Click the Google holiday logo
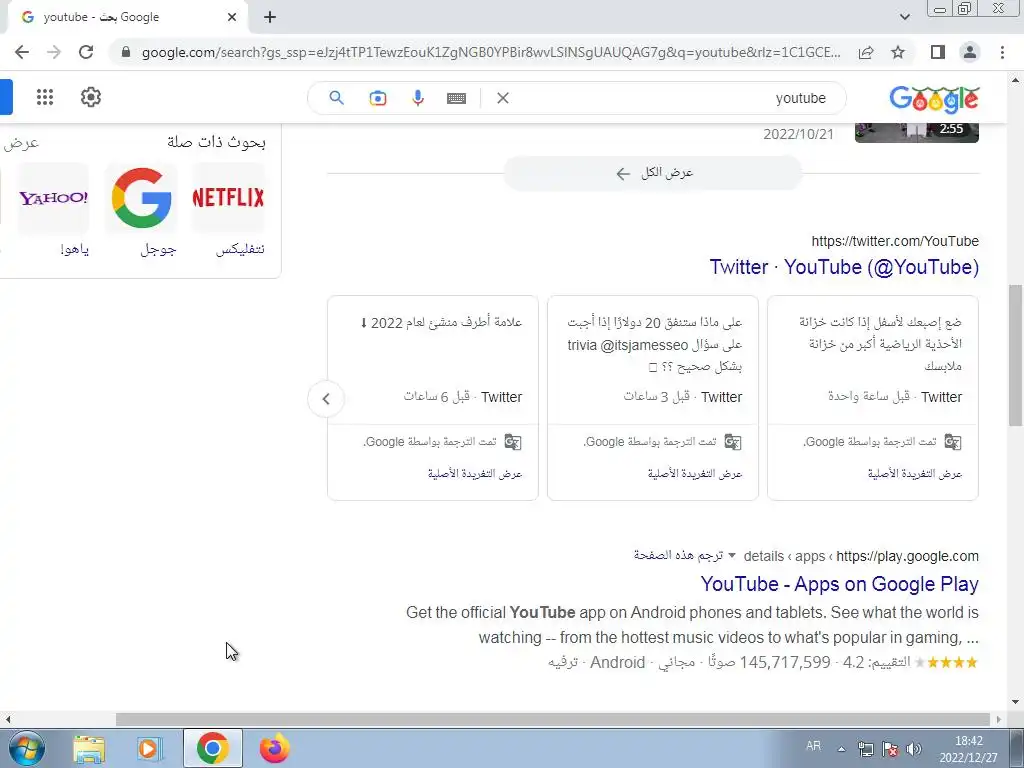The width and height of the screenshot is (1024, 768). (934, 99)
